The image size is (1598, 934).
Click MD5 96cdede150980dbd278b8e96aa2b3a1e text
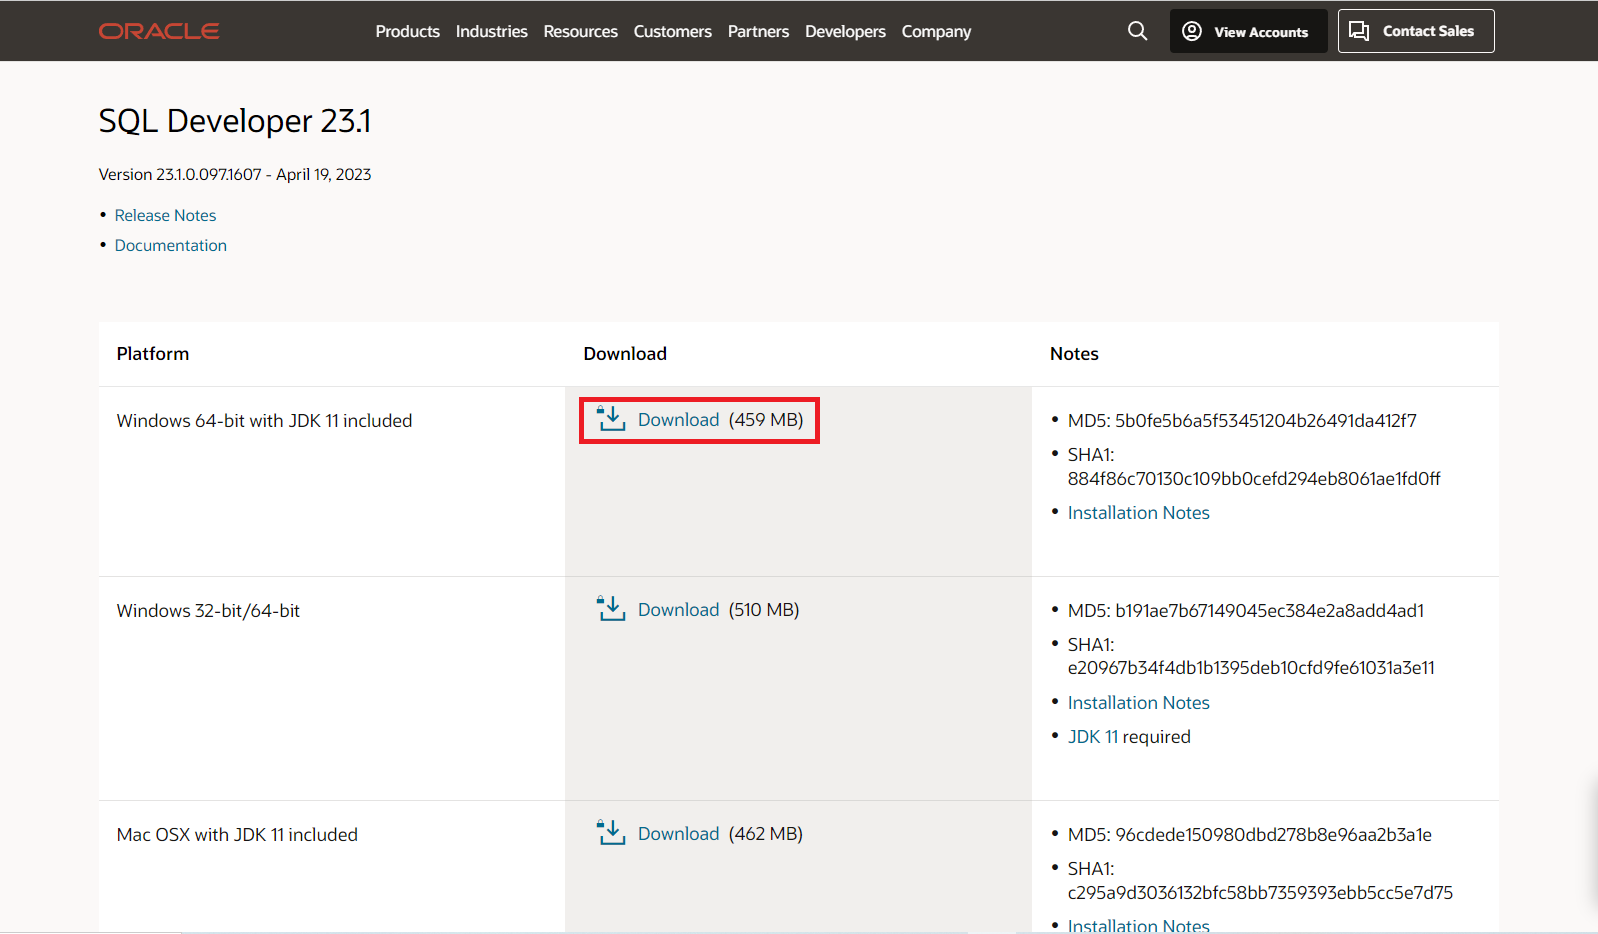pyautogui.click(x=1250, y=834)
